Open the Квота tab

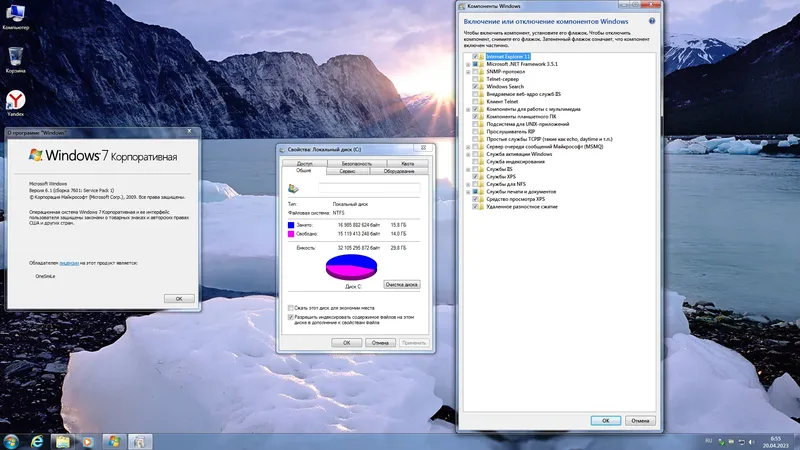click(408, 164)
